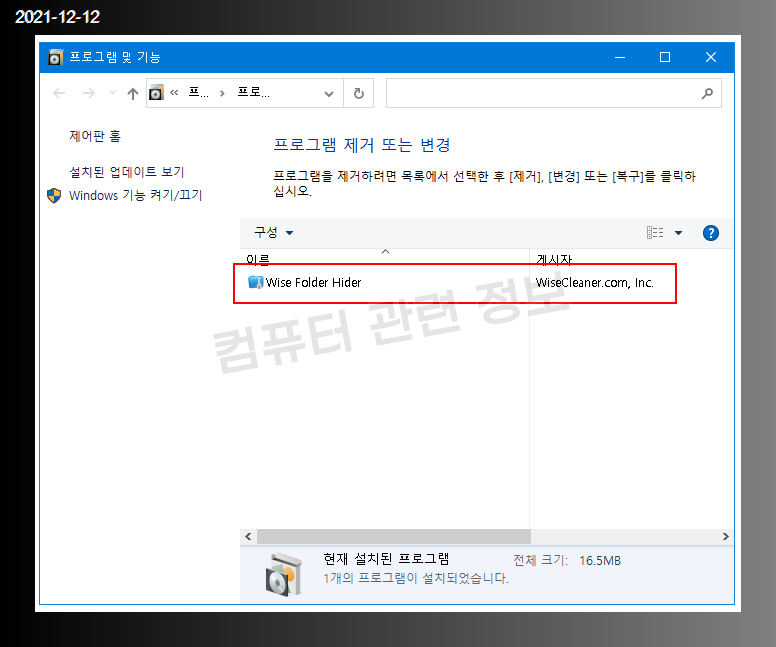Screen dimensions: 776x647
Task: Open Windows 기능 켜기/끄기 link
Action: click(136, 196)
